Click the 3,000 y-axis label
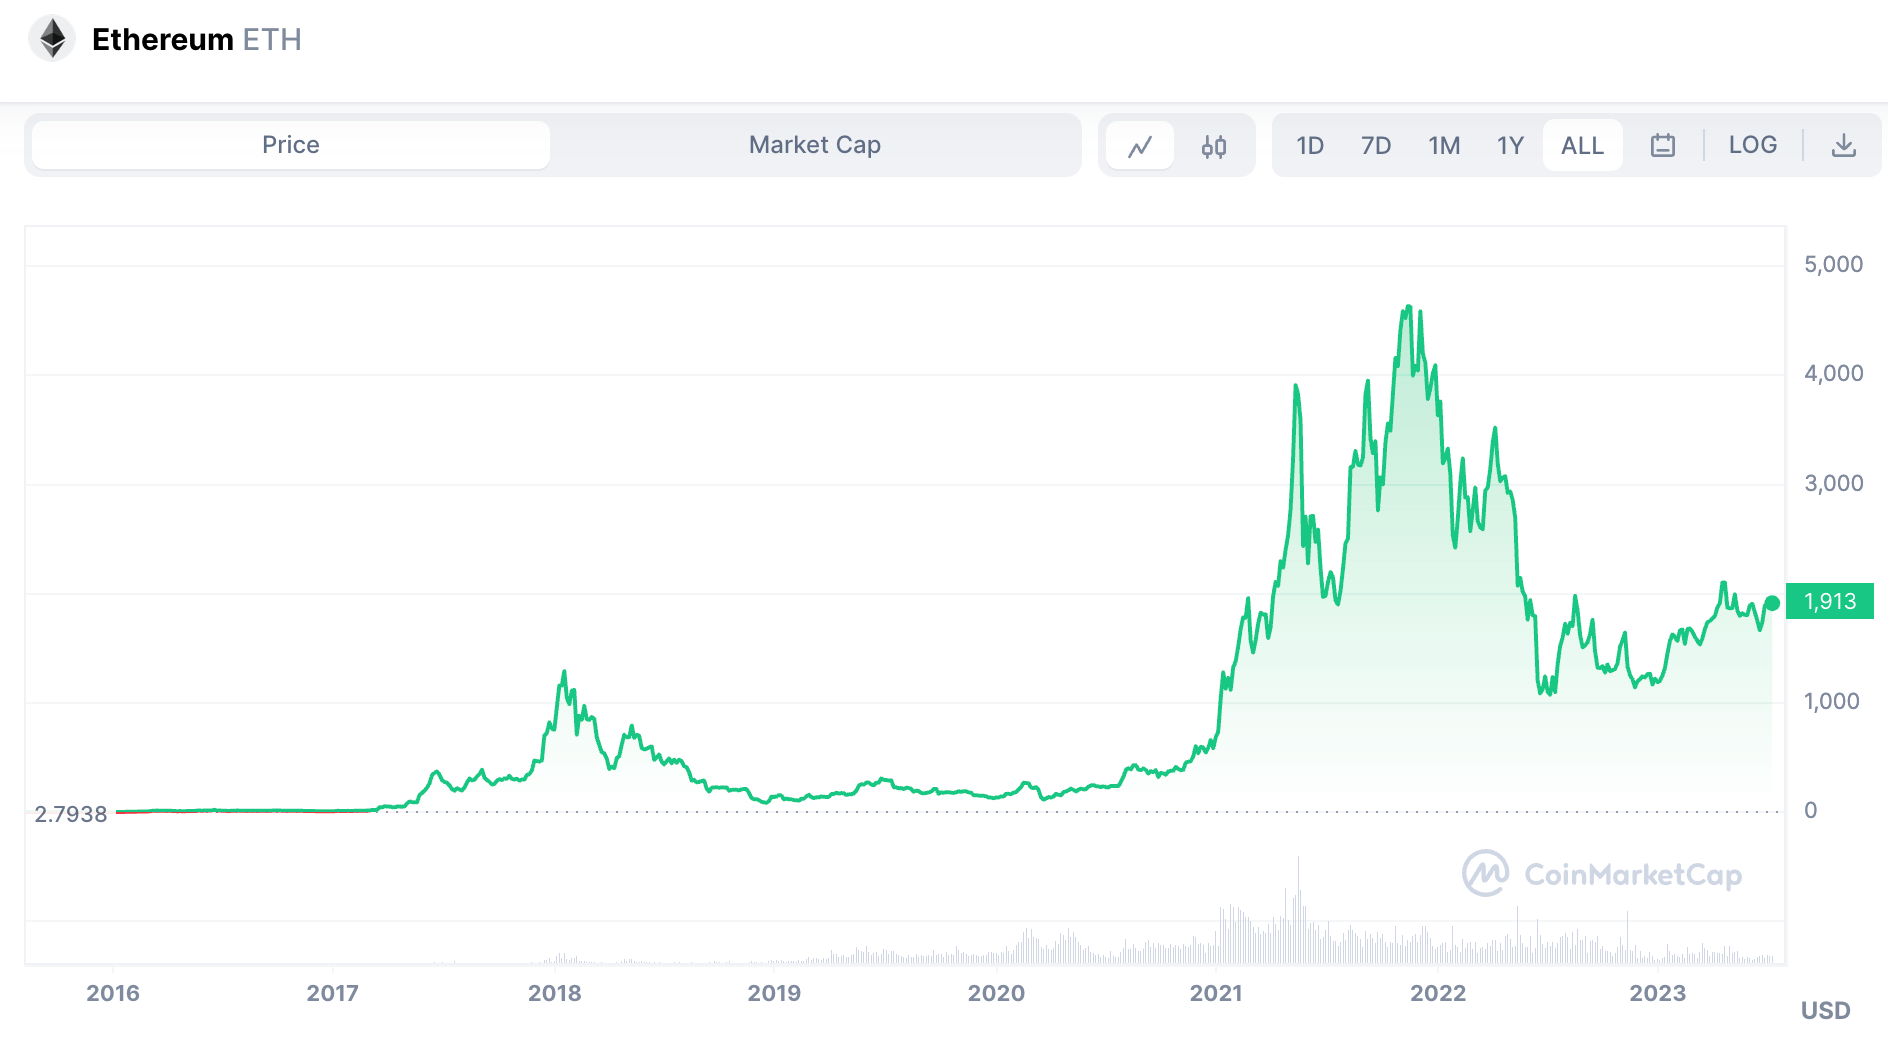 [1833, 483]
